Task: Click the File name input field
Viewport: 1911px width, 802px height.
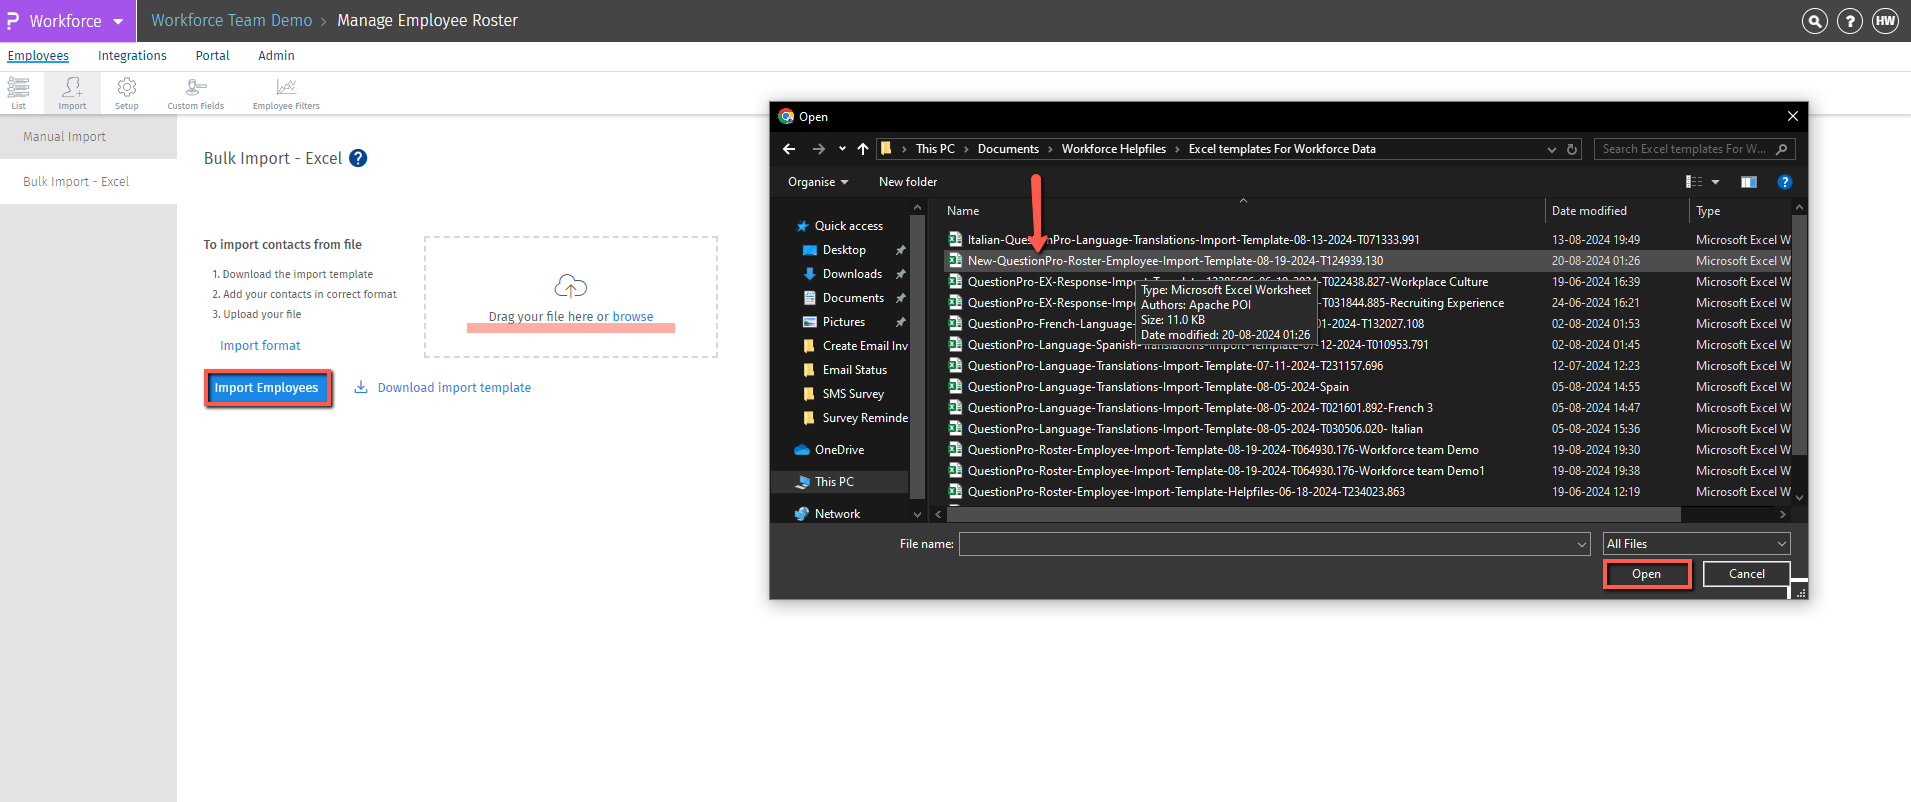Action: pyautogui.click(x=1266, y=544)
